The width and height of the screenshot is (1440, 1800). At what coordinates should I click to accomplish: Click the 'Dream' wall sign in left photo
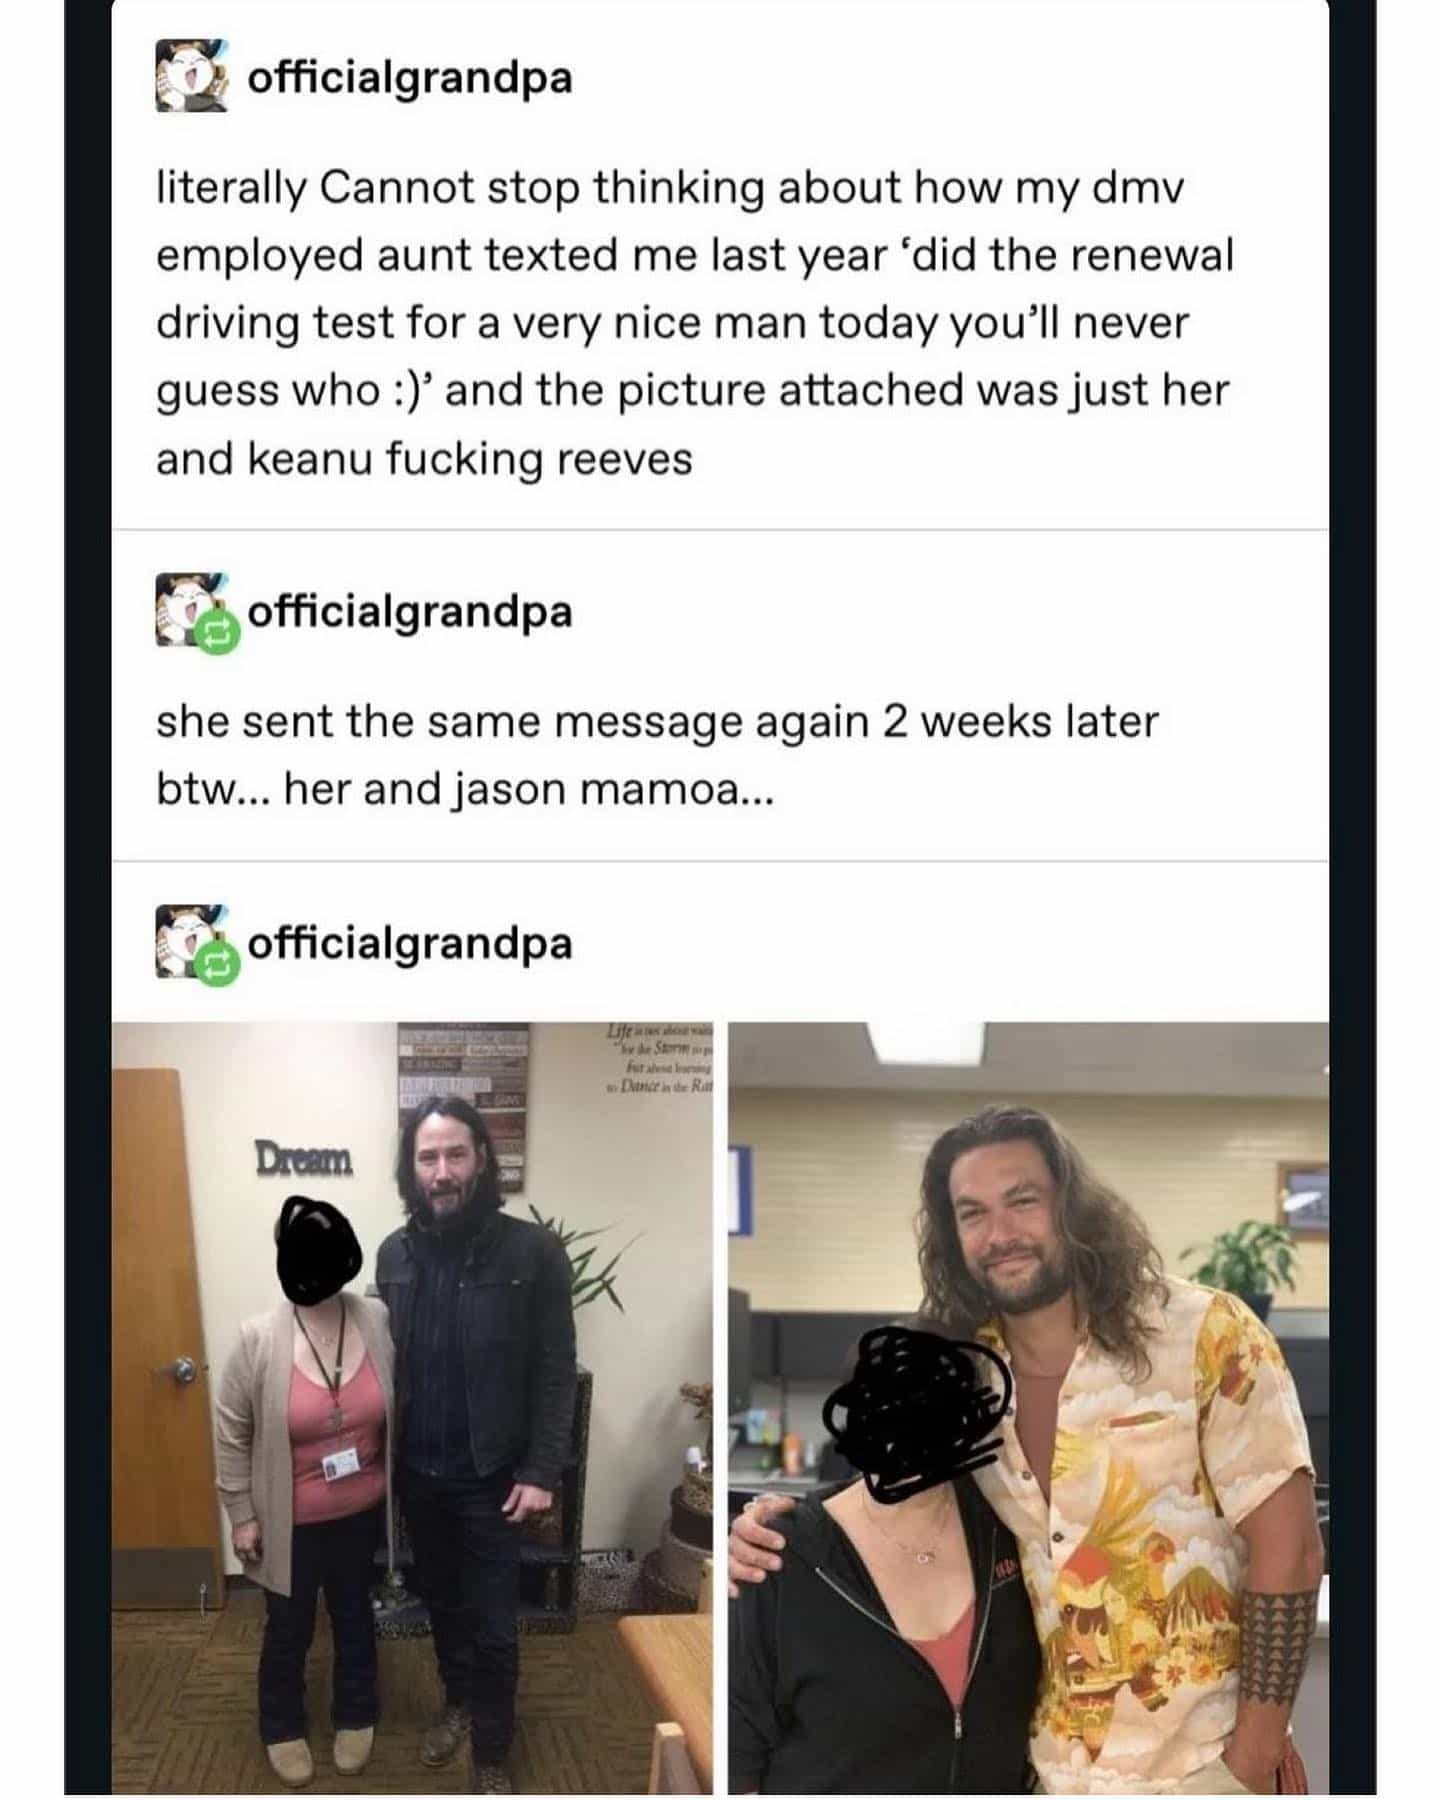point(304,1159)
